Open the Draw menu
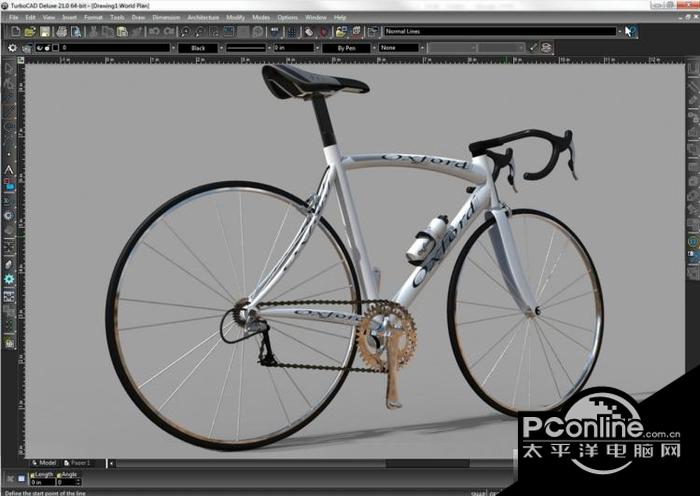This screenshot has width=700, height=496. pos(138,17)
